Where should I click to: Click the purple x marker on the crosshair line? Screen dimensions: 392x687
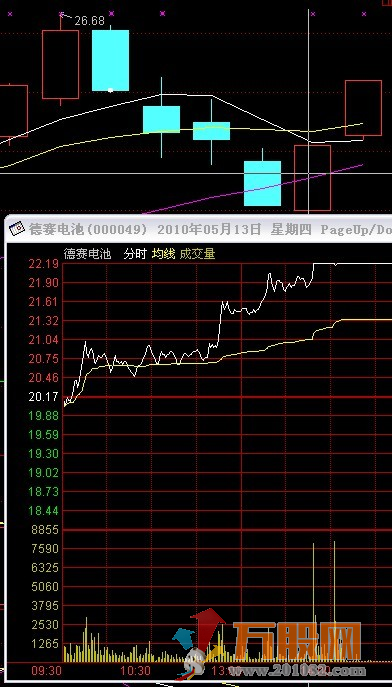point(313,14)
